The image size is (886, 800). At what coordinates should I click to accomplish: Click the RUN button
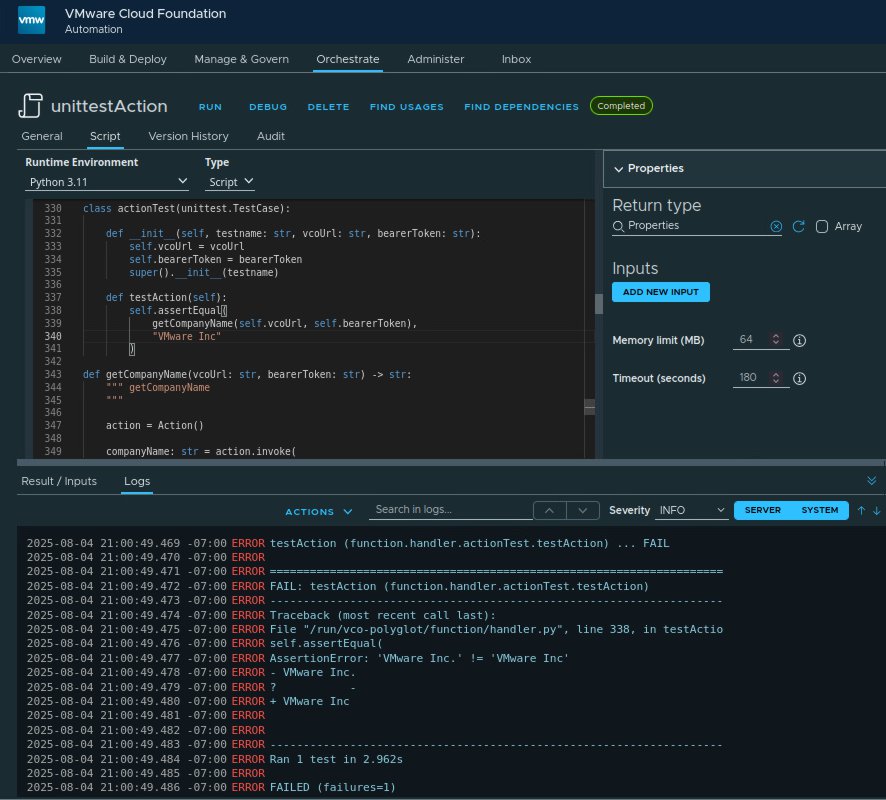210,107
